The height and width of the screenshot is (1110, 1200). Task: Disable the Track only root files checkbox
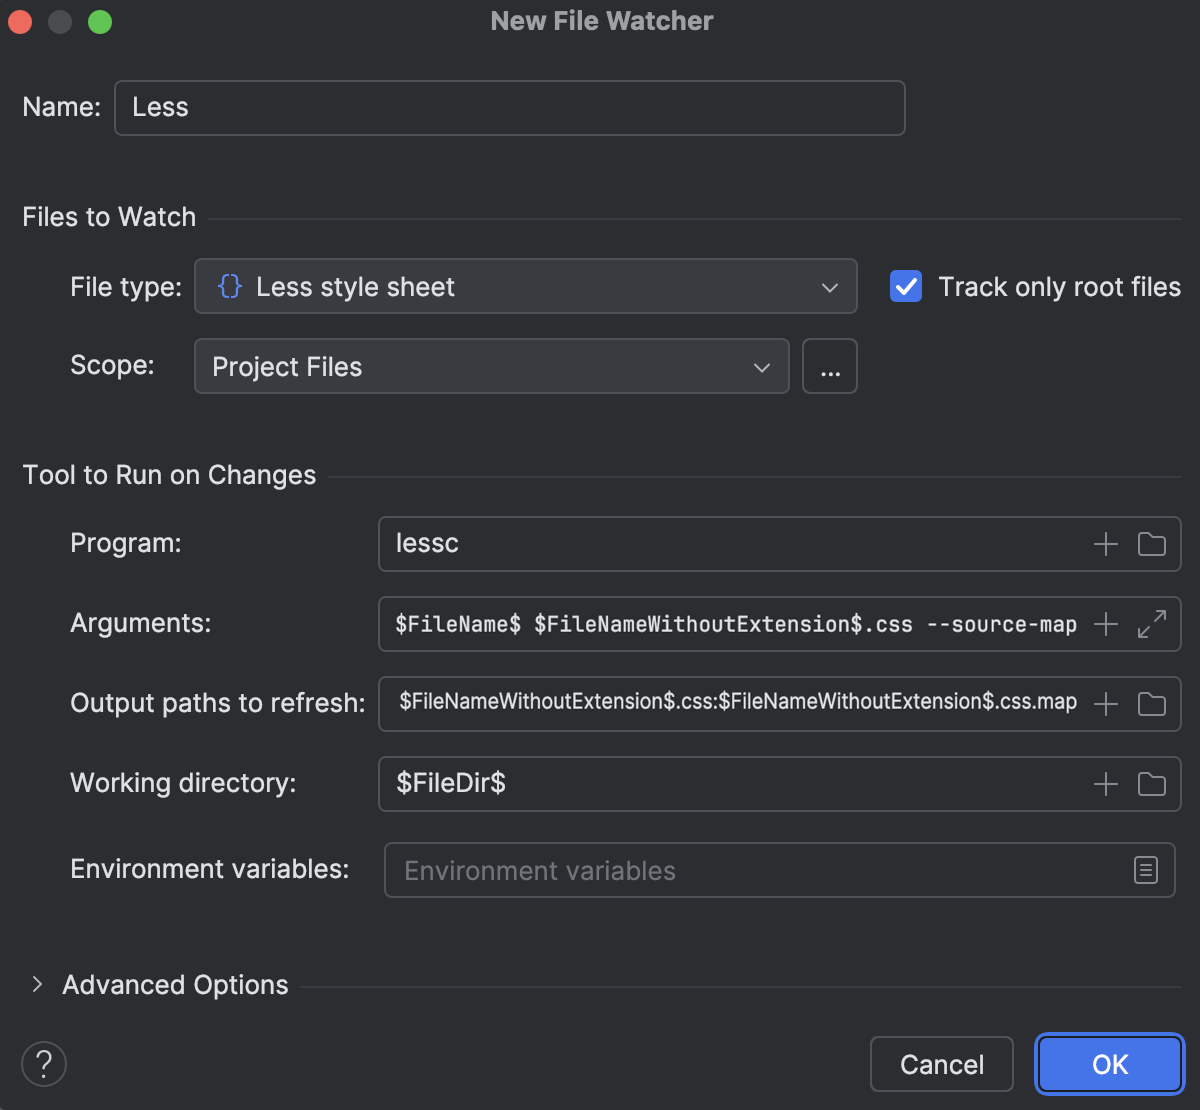tap(905, 287)
